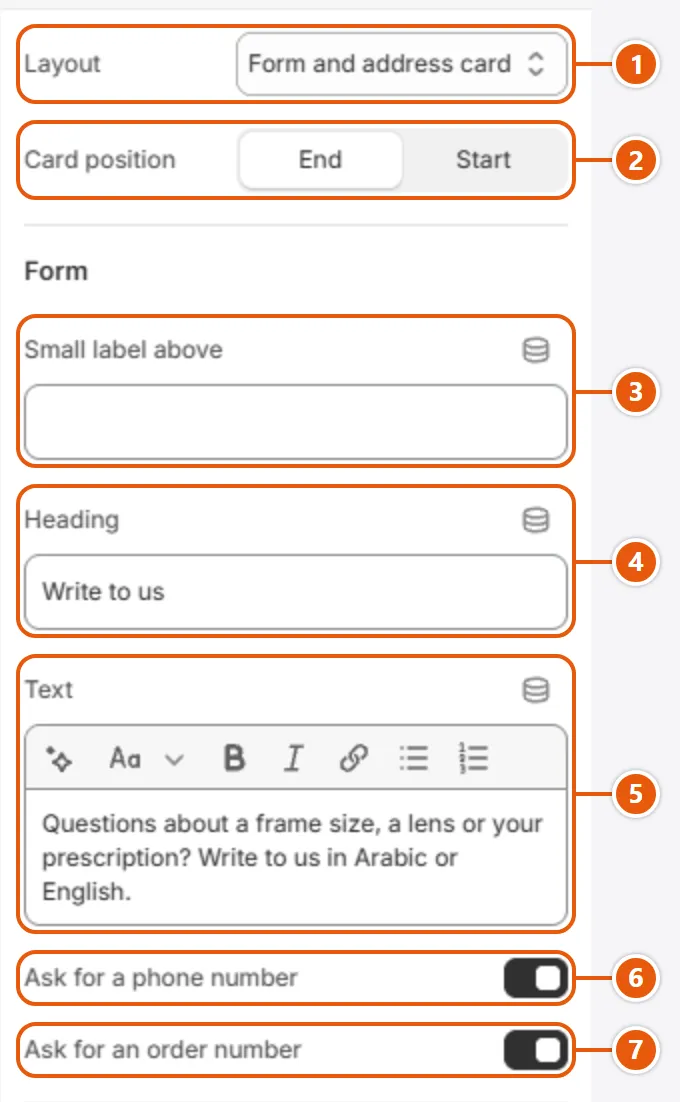Viewport: 680px width, 1102px height.
Task: Click the Layout label
Action: pos(63,64)
